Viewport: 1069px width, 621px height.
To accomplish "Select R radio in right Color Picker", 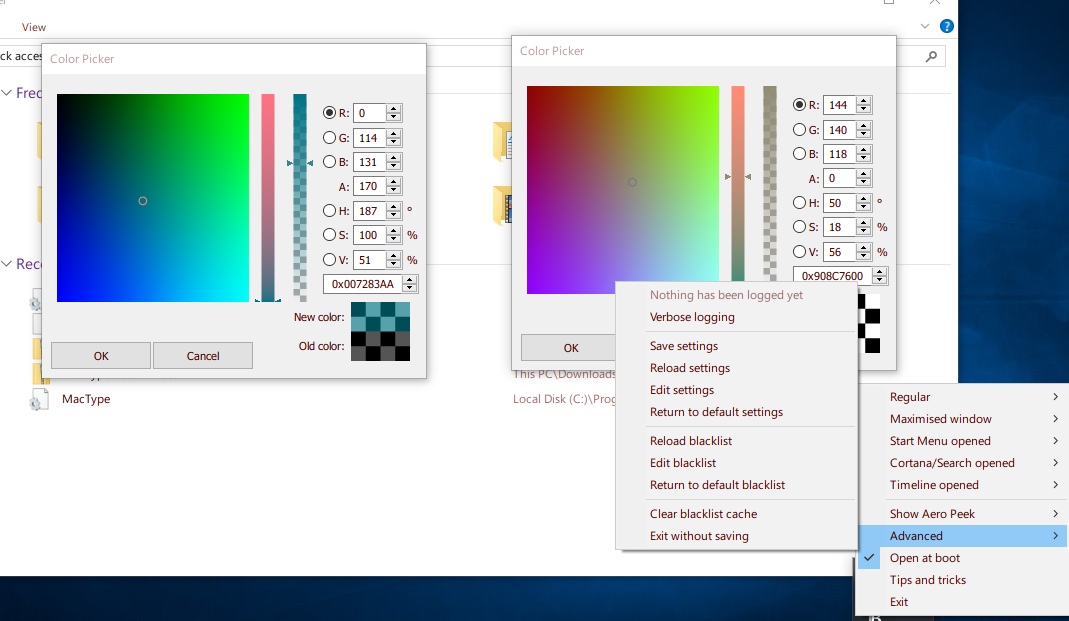I will pyautogui.click(x=799, y=105).
